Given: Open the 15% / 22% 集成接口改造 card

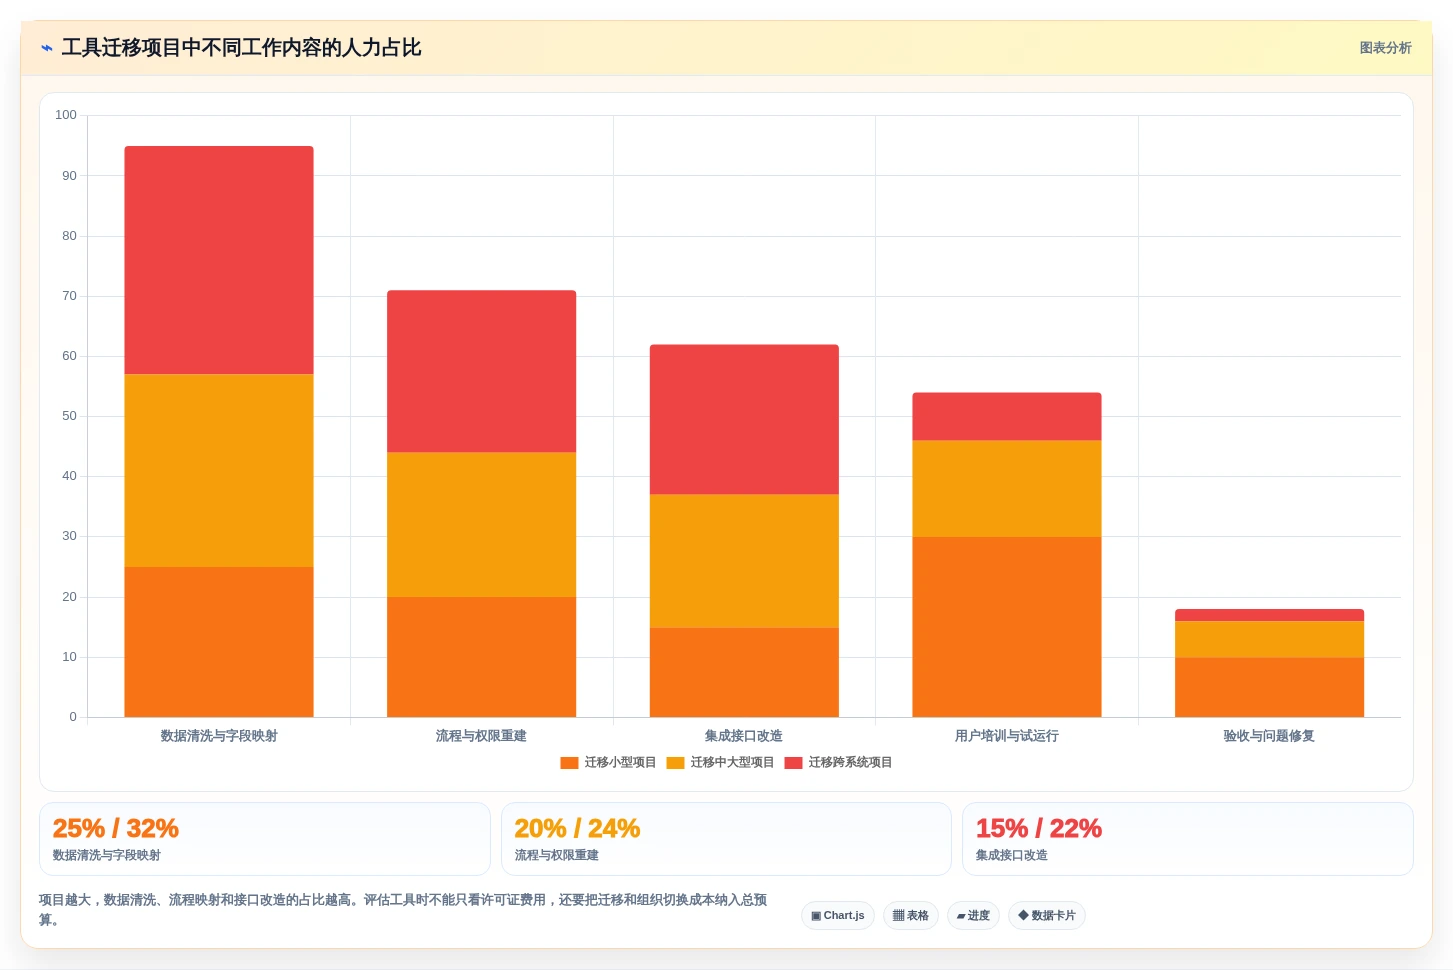Looking at the screenshot, I should point(1188,839).
